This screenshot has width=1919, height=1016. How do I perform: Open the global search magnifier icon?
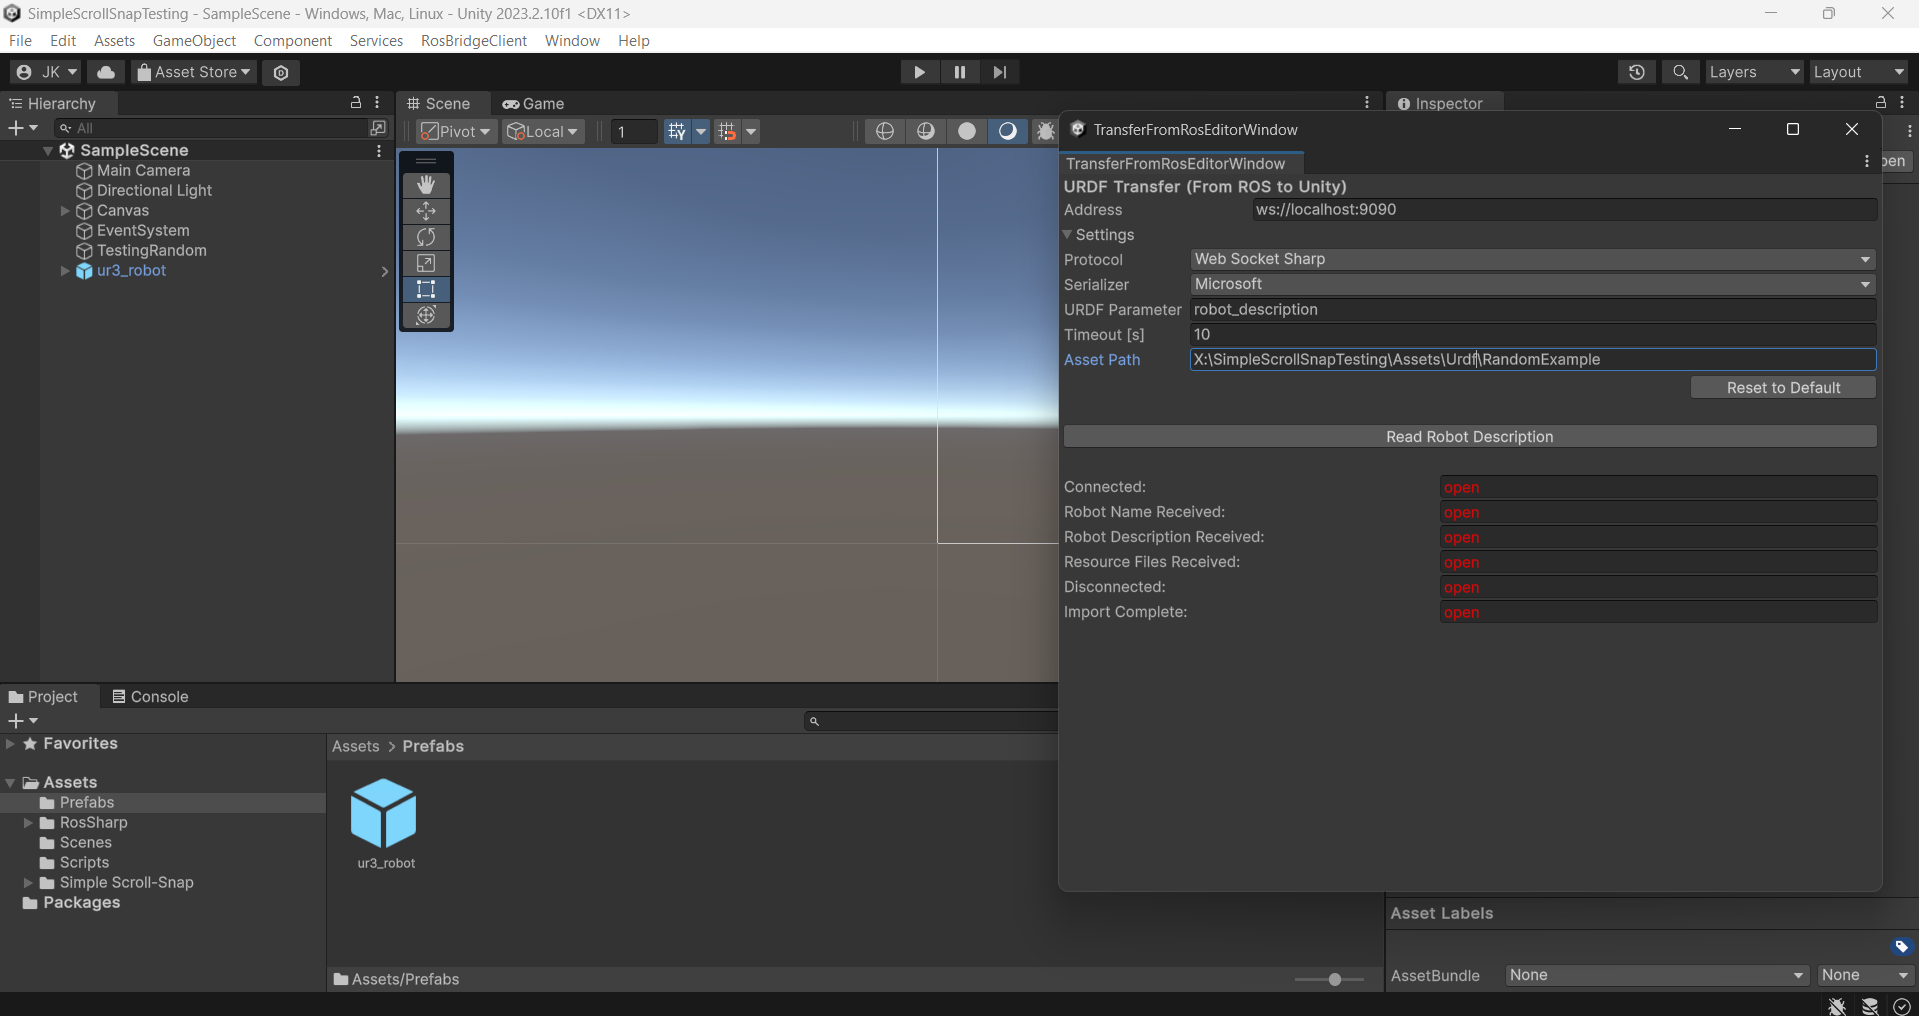(1680, 72)
